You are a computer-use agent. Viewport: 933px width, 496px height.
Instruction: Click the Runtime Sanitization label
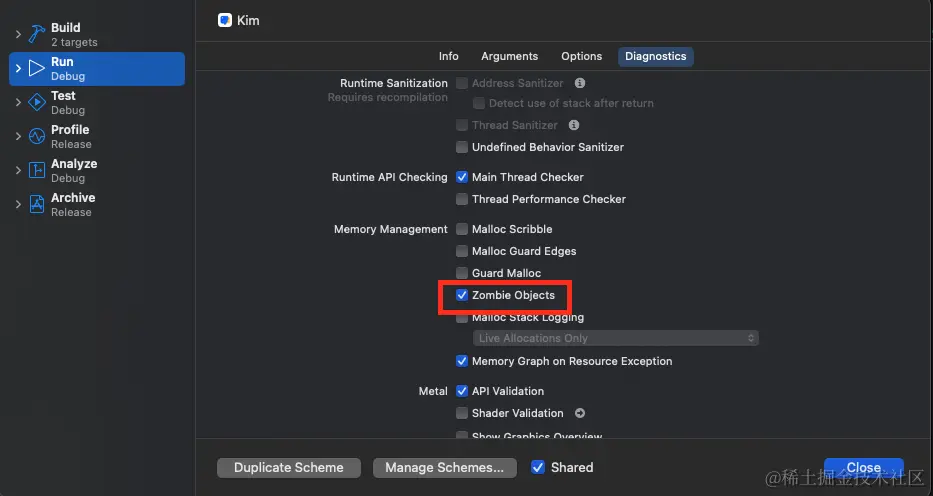[394, 83]
